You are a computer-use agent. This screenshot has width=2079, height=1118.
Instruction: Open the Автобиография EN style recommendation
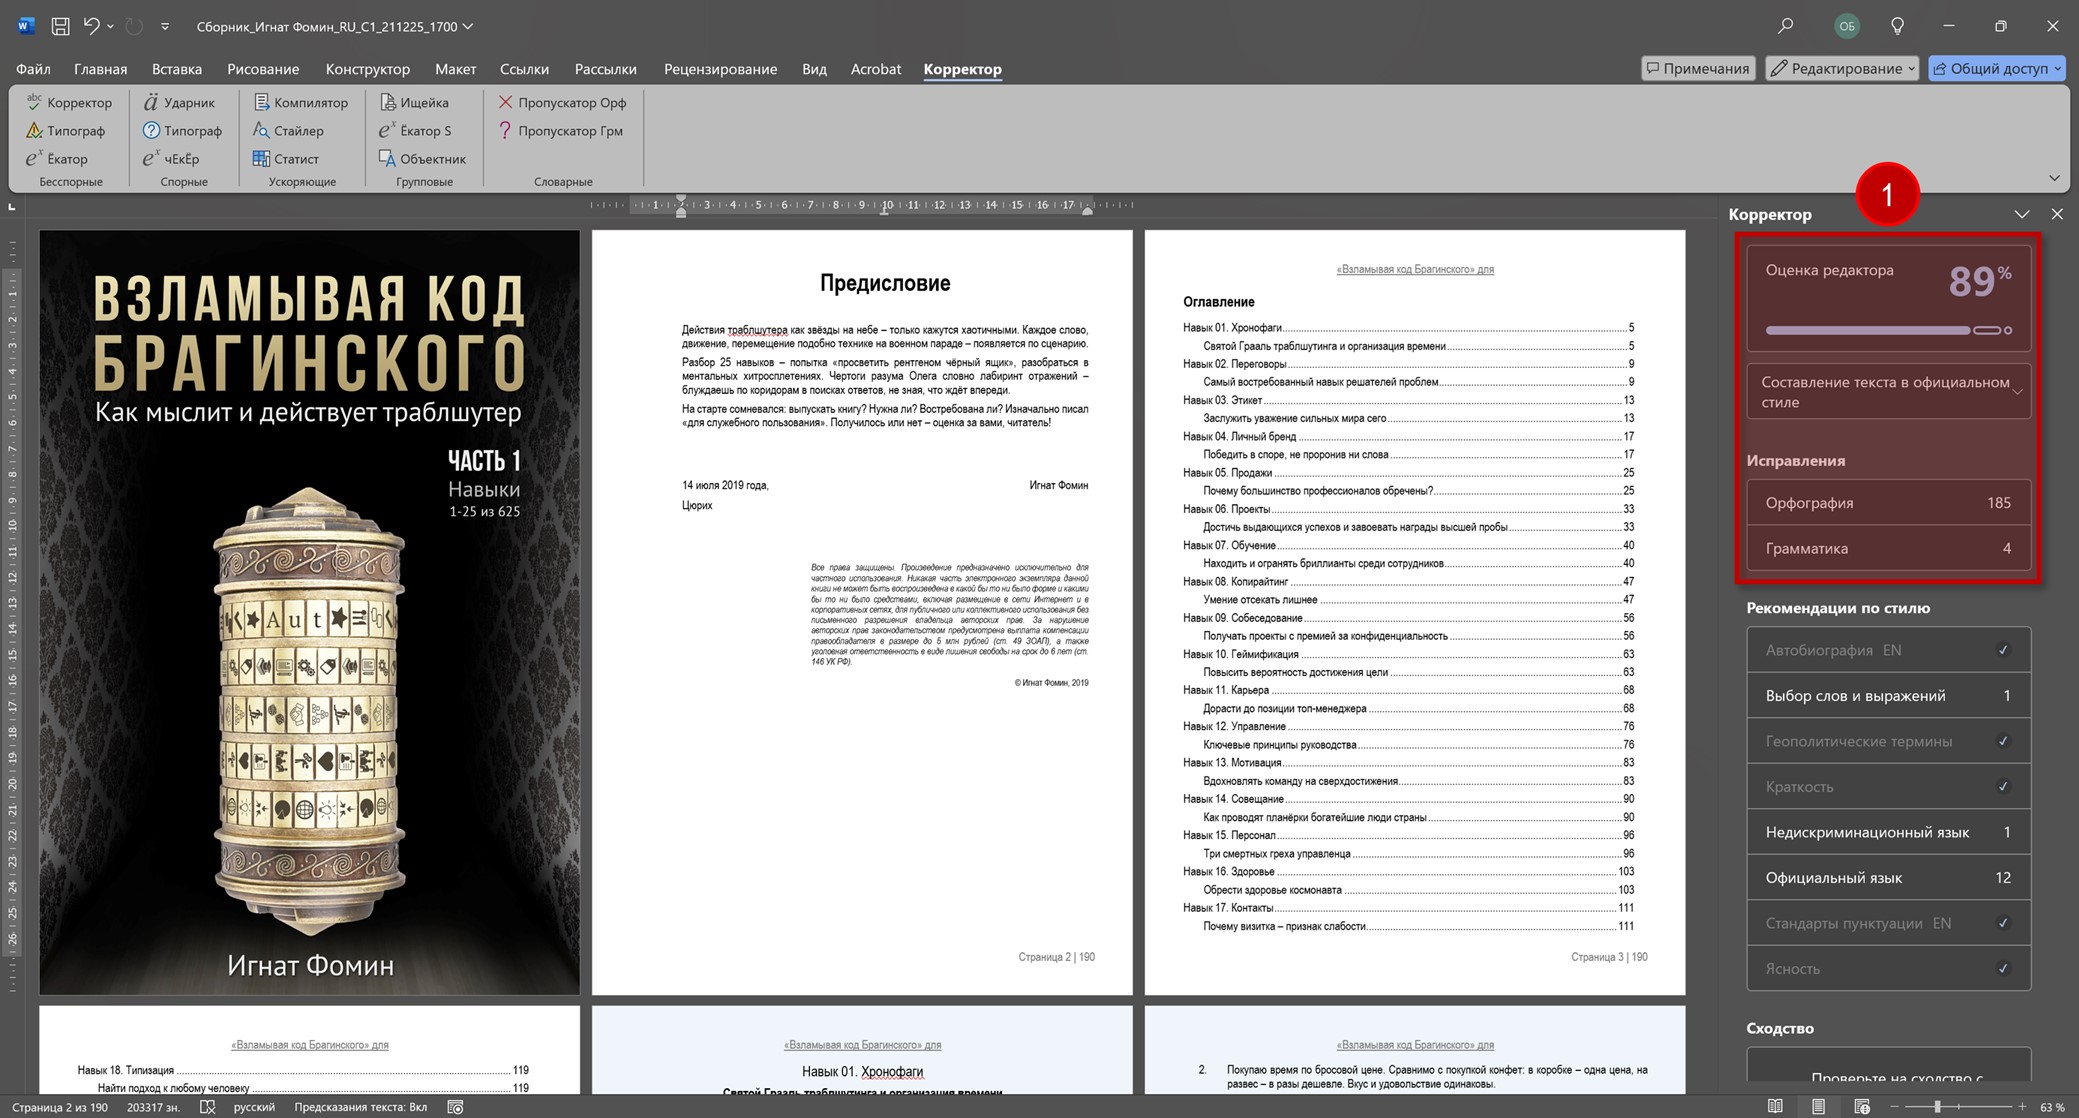[1888, 650]
